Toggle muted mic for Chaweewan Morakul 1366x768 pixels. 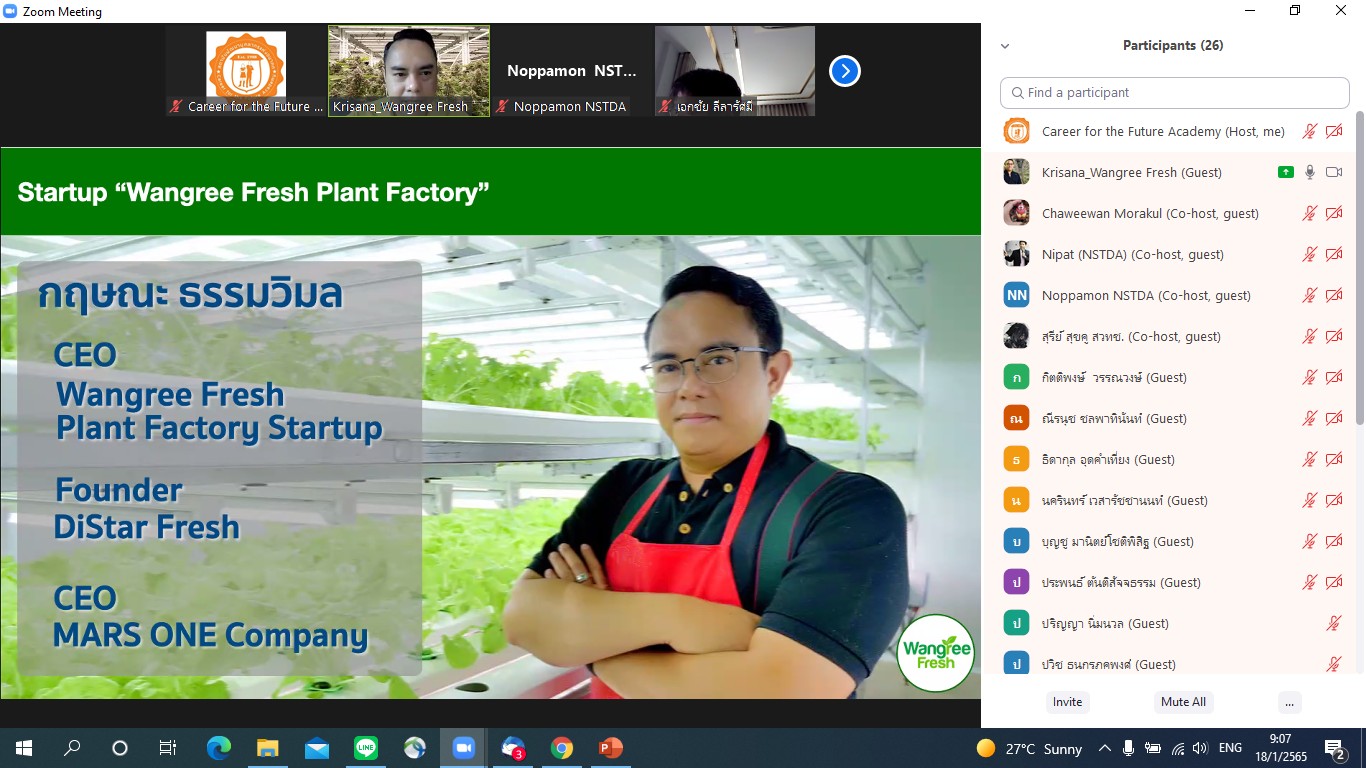1309,213
